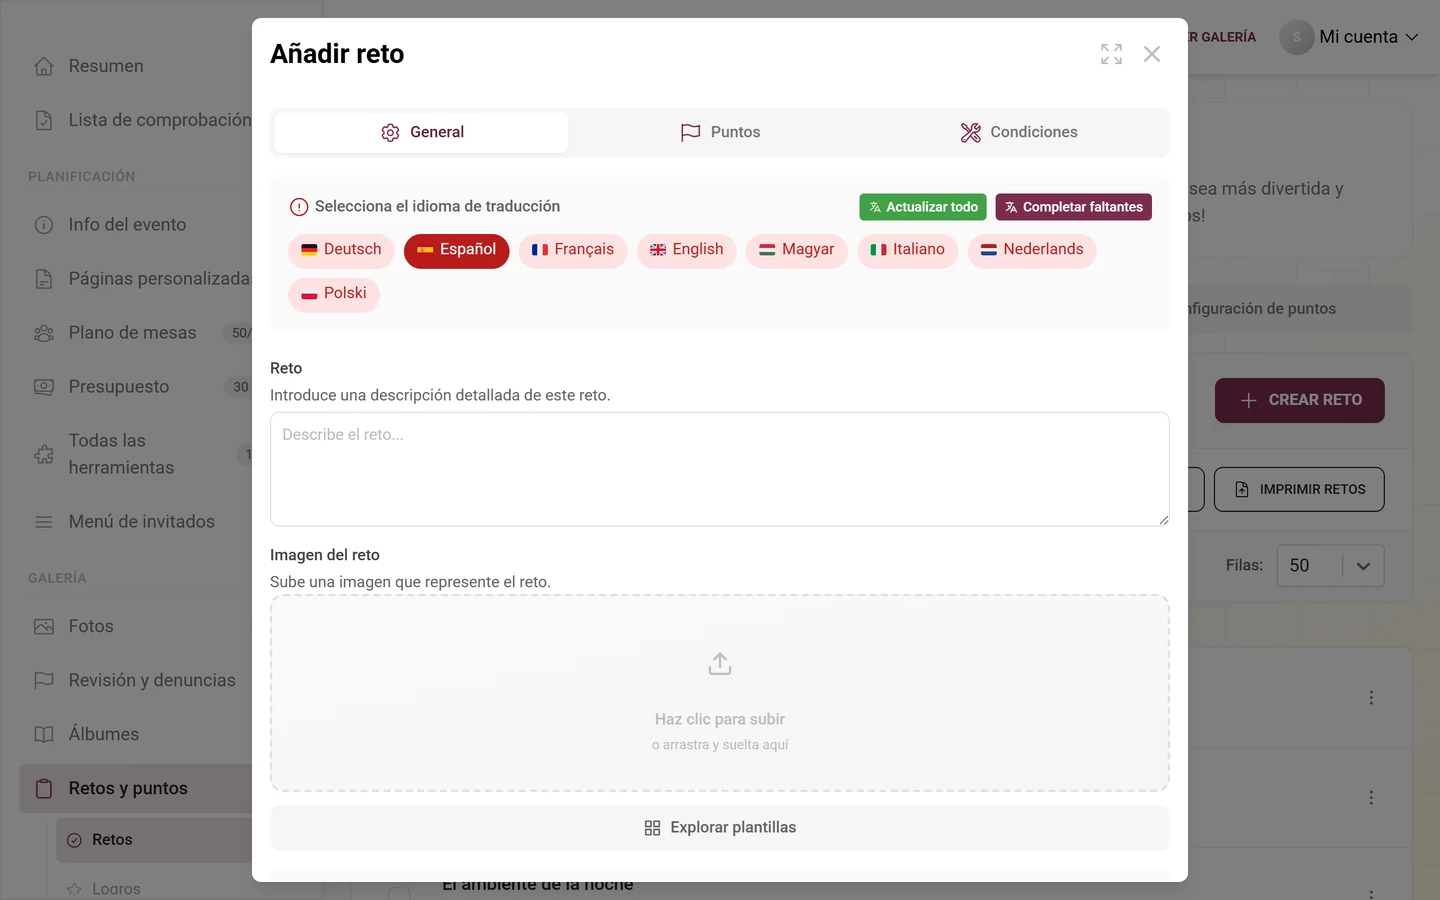Open Álbumes in the sidebar
This screenshot has width=1440, height=900.
coord(103,734)
